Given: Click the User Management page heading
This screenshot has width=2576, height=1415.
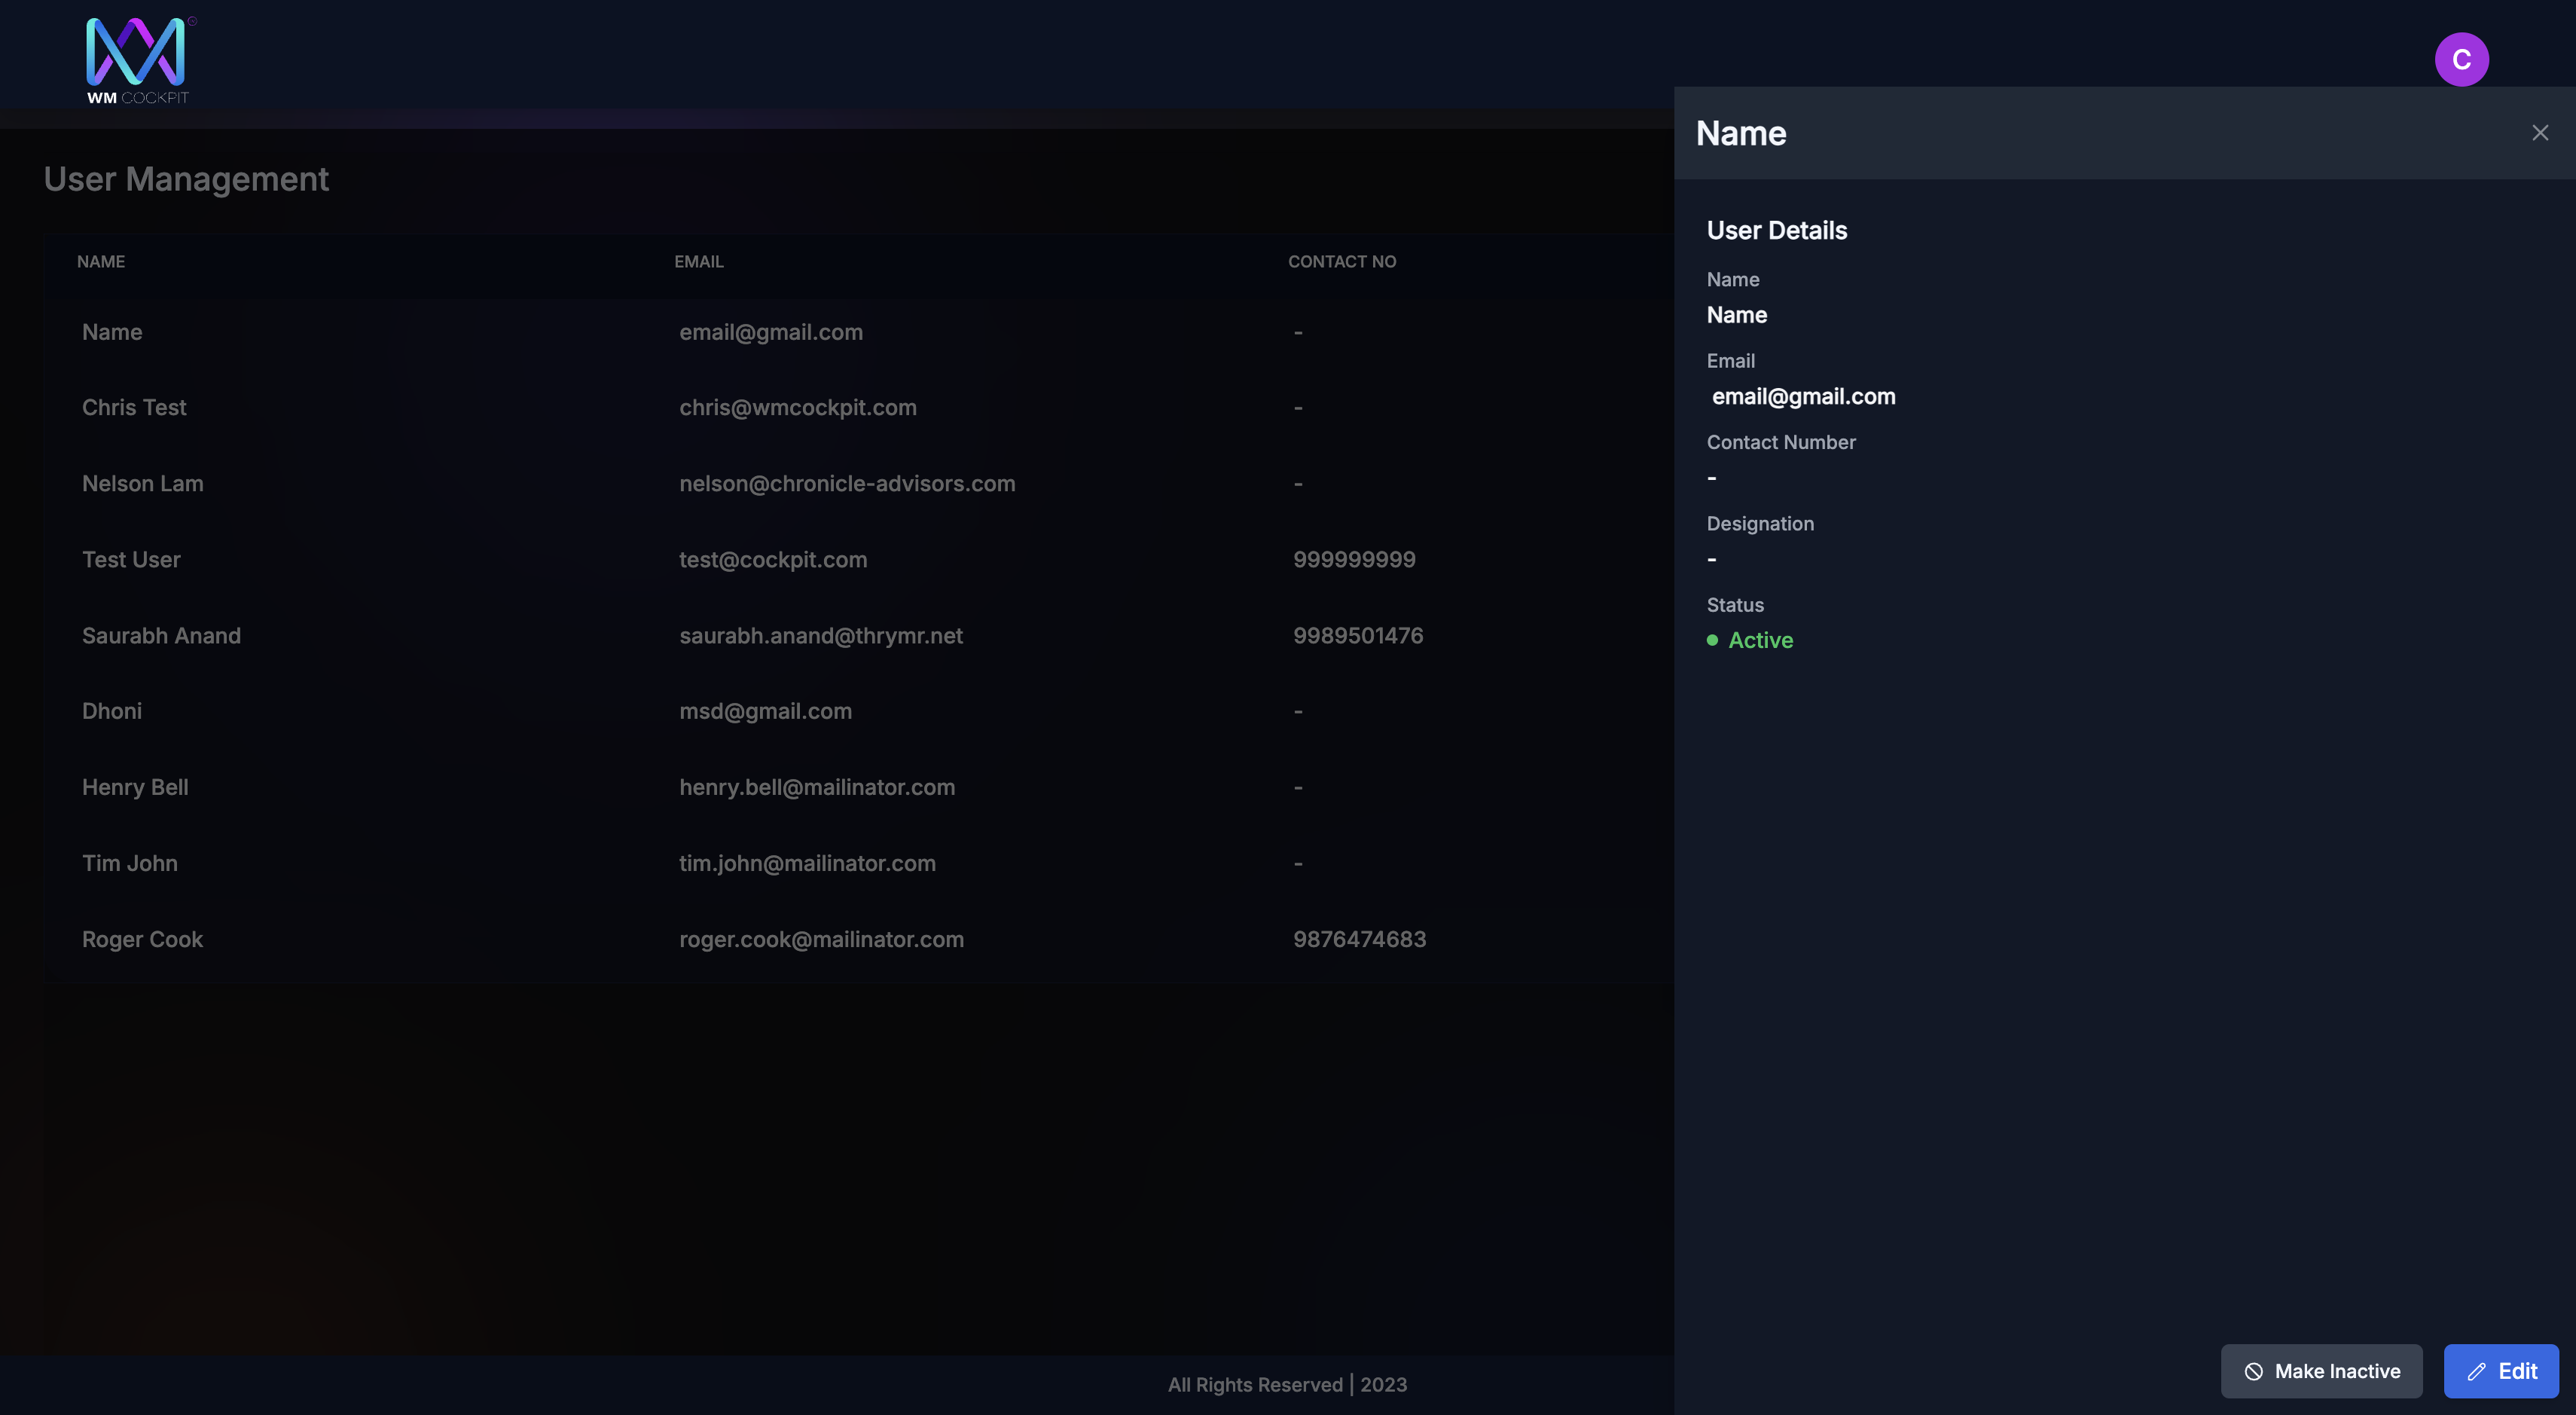Looking at the screenshot, I should (186, 179).
